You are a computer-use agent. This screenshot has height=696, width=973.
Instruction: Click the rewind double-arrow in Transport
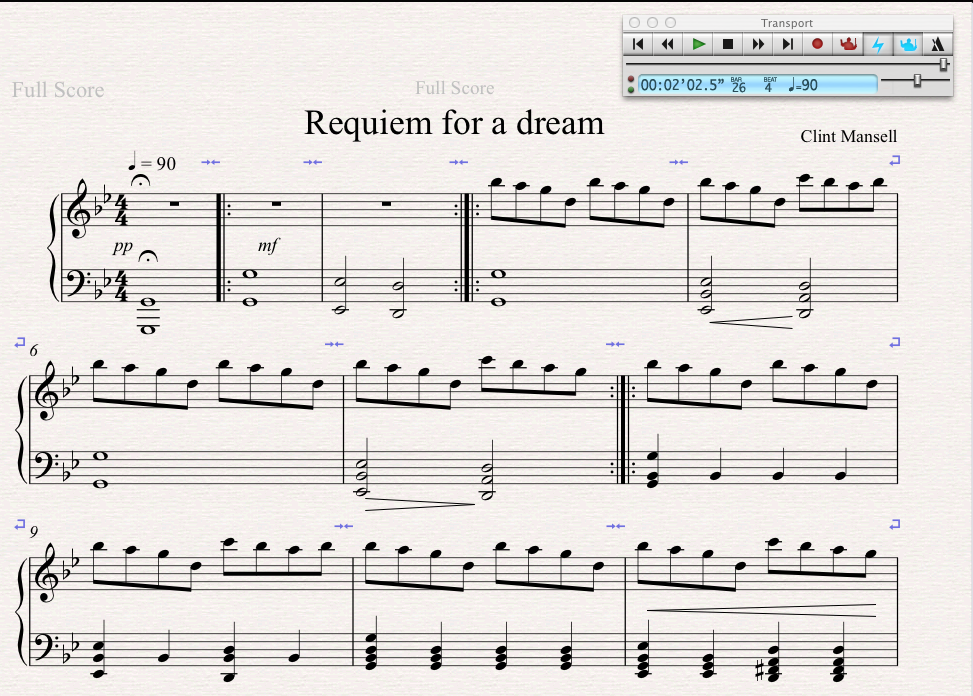(668, 44)
